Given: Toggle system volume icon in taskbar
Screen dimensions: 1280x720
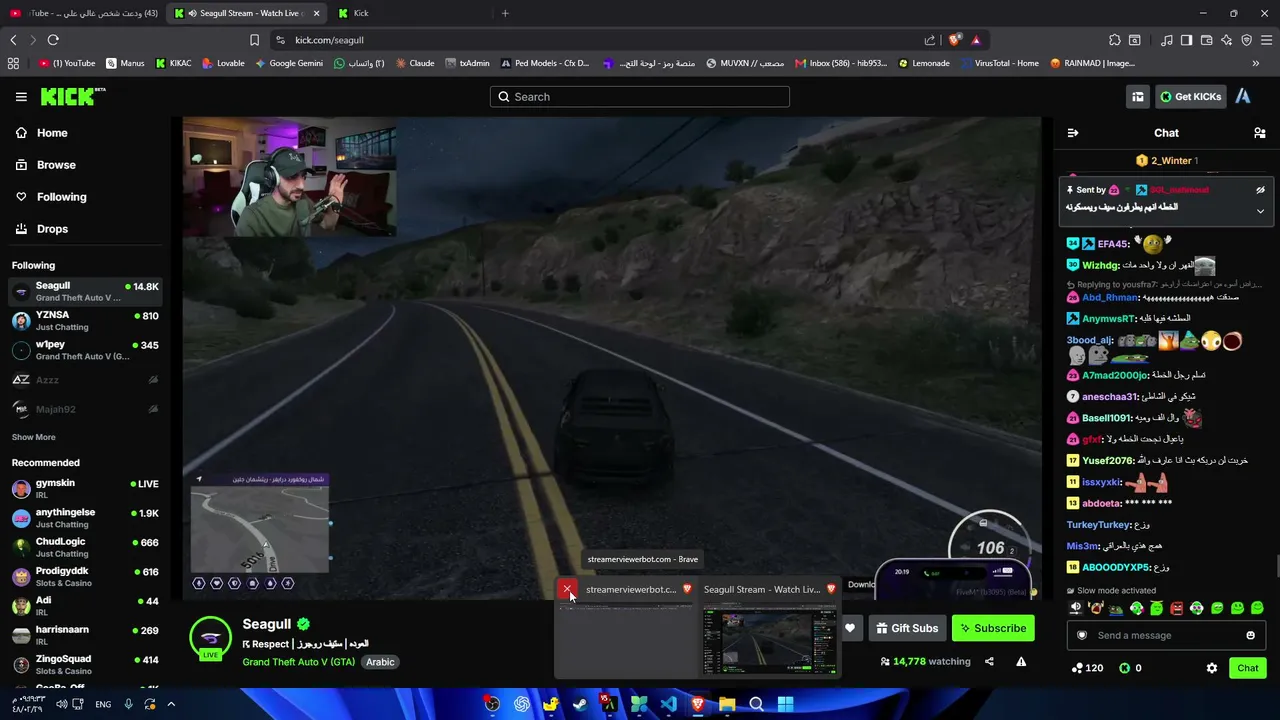Looking at the screenshot, I should (62, 704).
